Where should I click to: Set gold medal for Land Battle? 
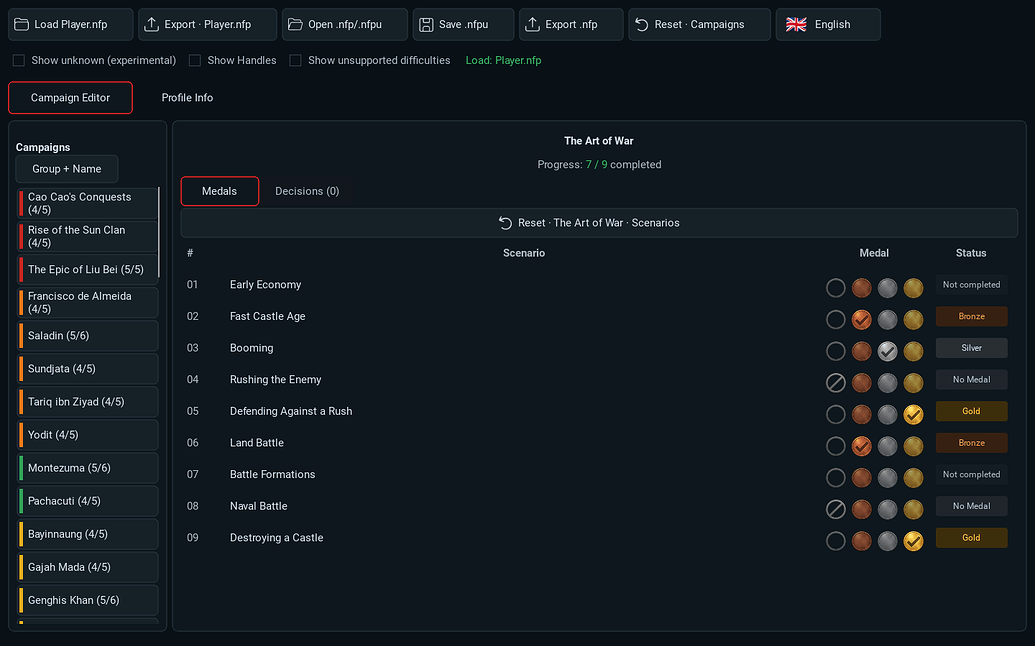913,446
